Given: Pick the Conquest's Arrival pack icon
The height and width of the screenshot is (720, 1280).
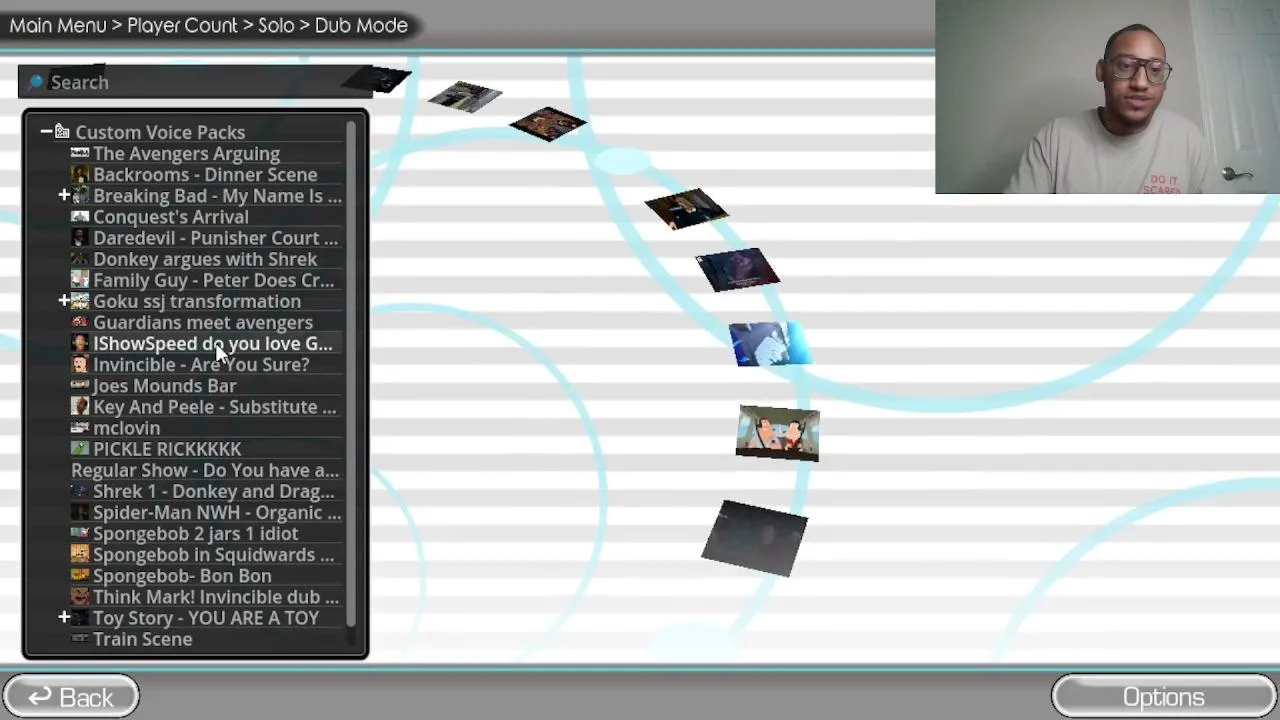Looking at the screenshot, I should 80,217.
